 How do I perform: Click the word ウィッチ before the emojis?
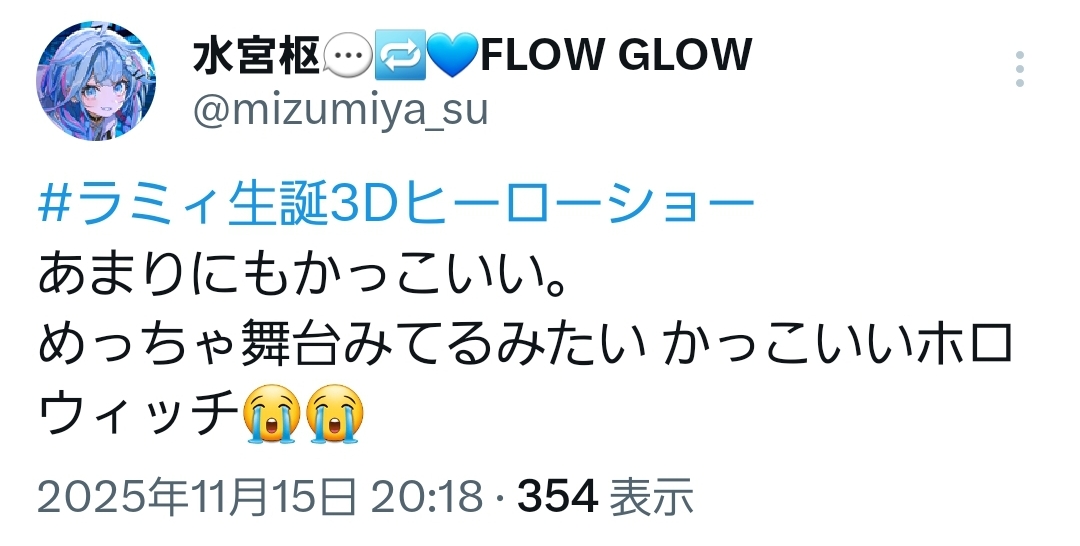pos(138,414)
